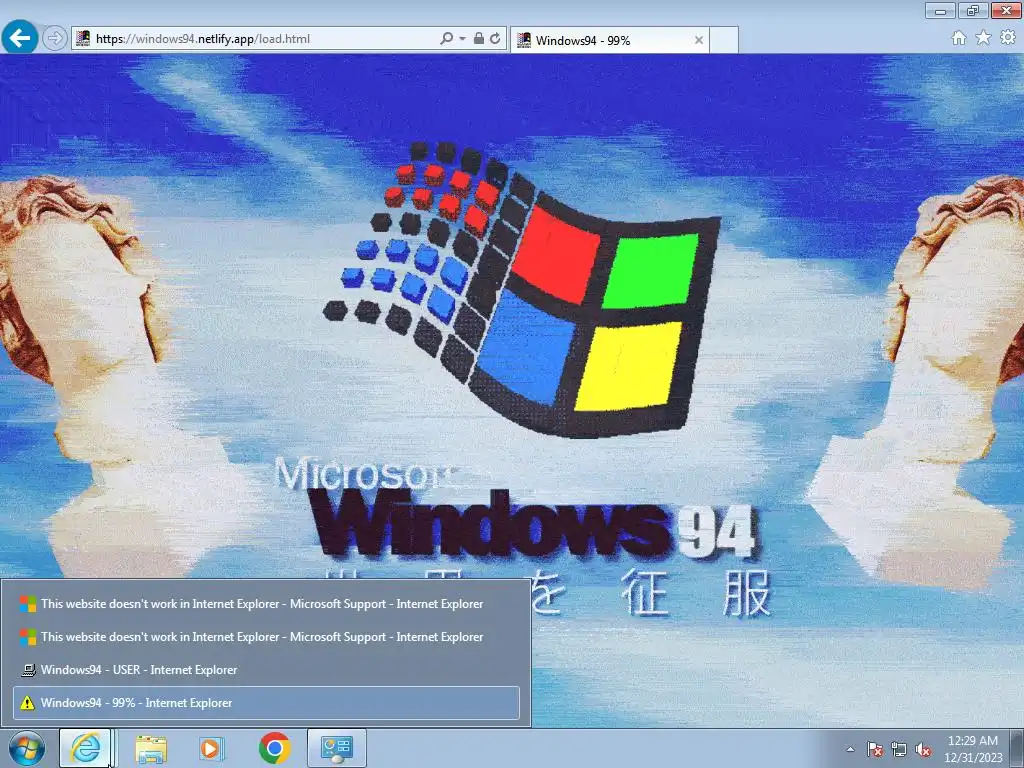The height and width of the screenshot is (768, 1024).
Task: Open the Tools gear menu
Action: [1008, 38]
